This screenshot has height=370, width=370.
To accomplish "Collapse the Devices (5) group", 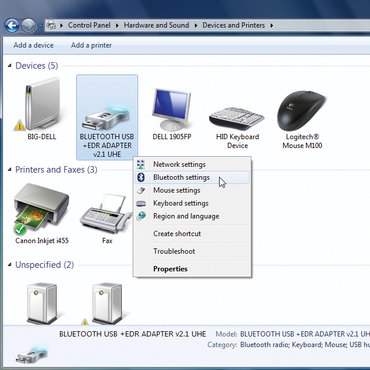I will tap(9, 66).
